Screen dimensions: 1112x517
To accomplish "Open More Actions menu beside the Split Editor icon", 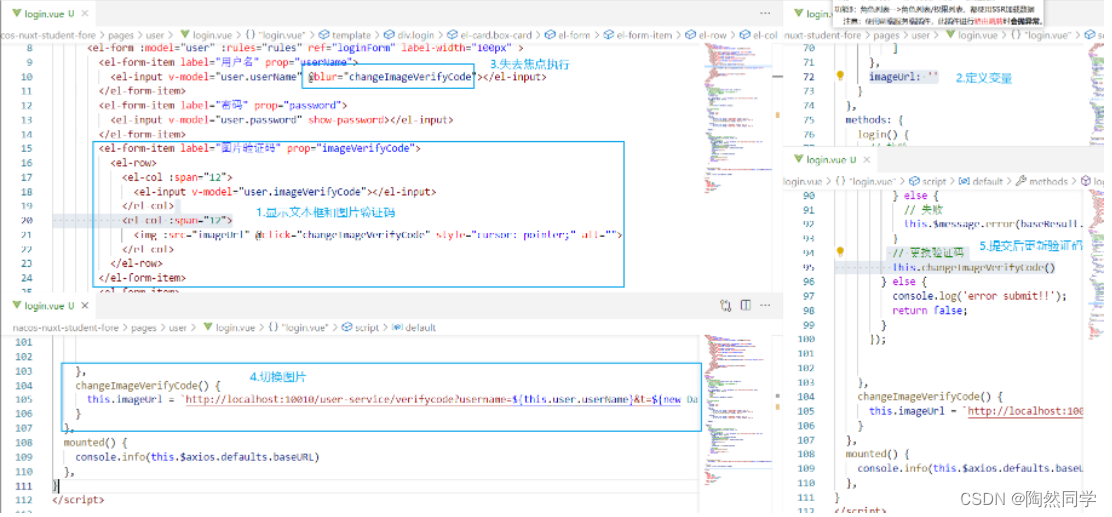I will pyautogui.click(x=765, y=306).
